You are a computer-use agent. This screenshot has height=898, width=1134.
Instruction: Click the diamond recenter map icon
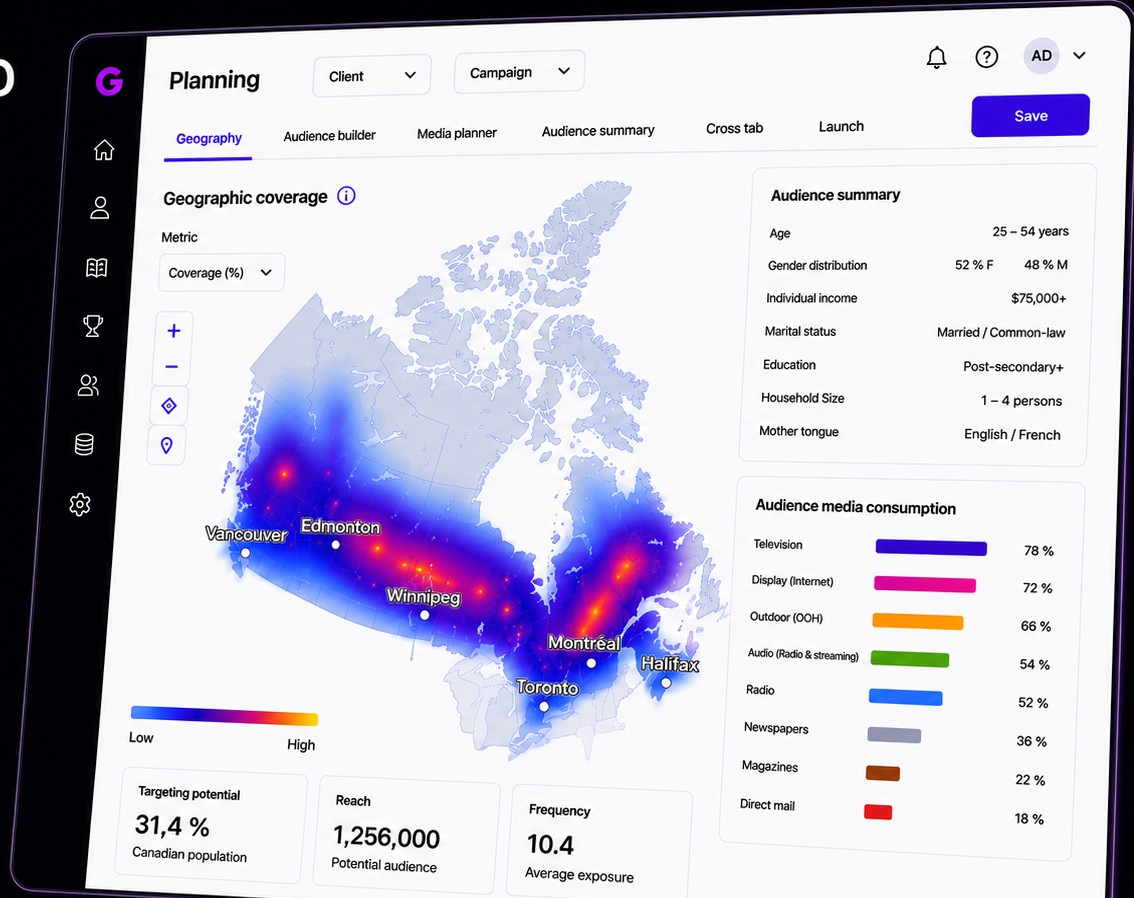point(169,406)
